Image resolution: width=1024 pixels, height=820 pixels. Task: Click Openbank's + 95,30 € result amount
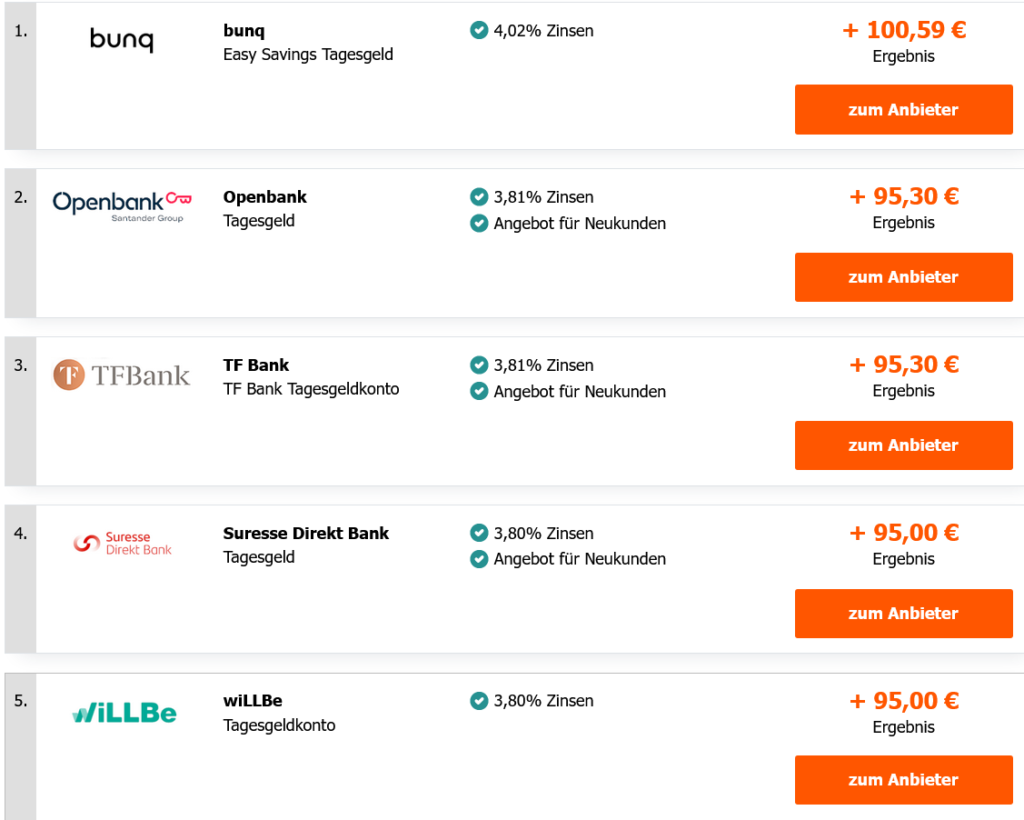pyautogui.click(x=904, y=196)
